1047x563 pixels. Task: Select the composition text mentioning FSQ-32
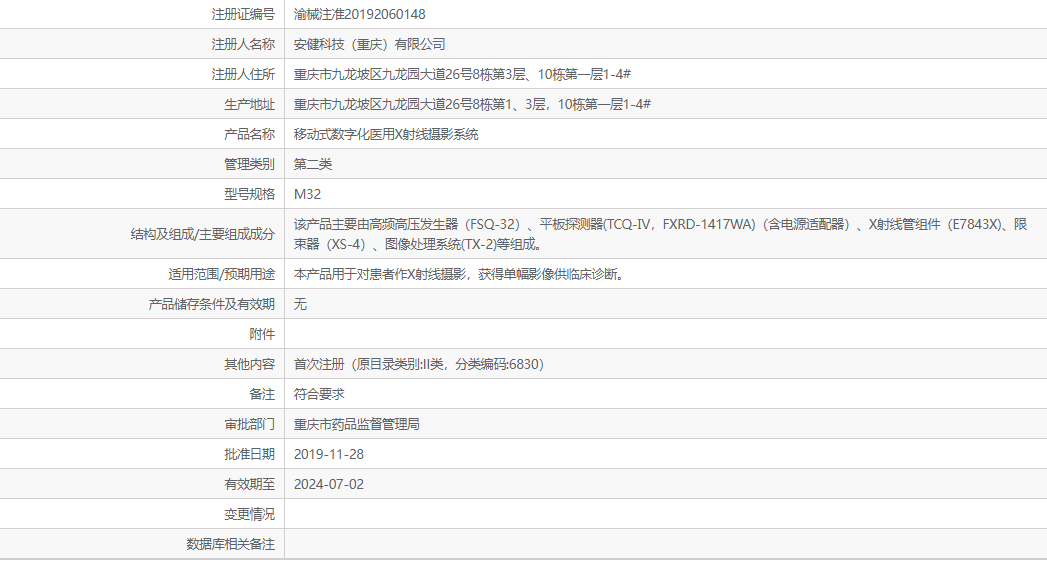(660, 234)
